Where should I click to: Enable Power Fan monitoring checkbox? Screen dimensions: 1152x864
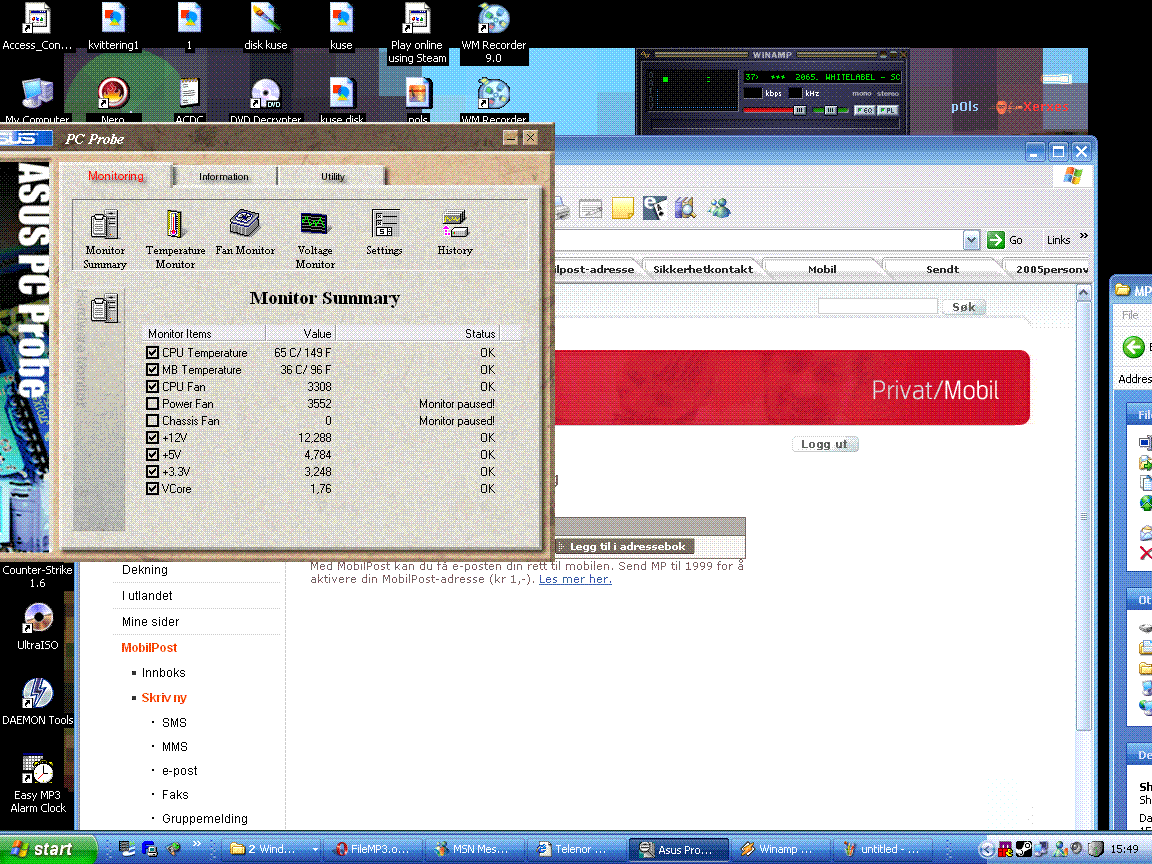(x=152, y=403)
